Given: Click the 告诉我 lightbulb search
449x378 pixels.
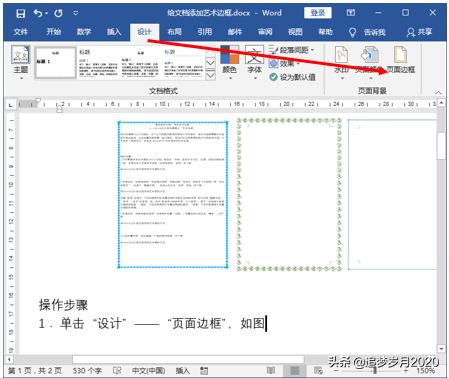Looking at the screenshot, I should pos(367,32).
